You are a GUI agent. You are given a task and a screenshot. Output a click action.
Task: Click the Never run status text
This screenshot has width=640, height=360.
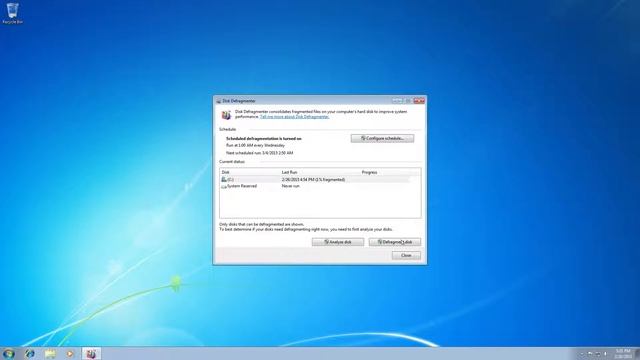point(291,186)
